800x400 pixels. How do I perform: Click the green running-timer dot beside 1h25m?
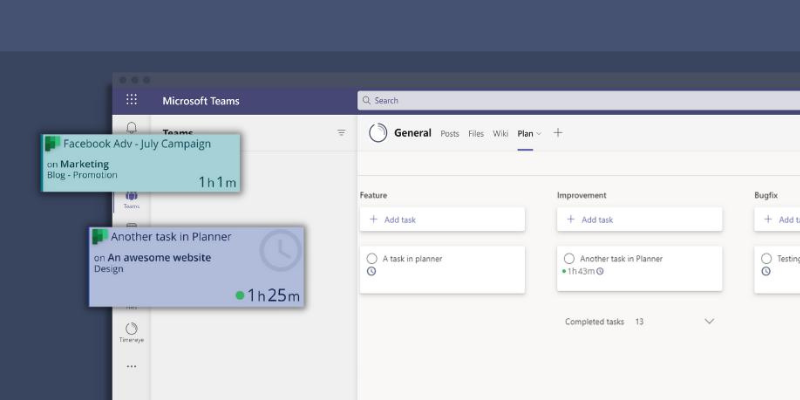(x=240, y=295)
